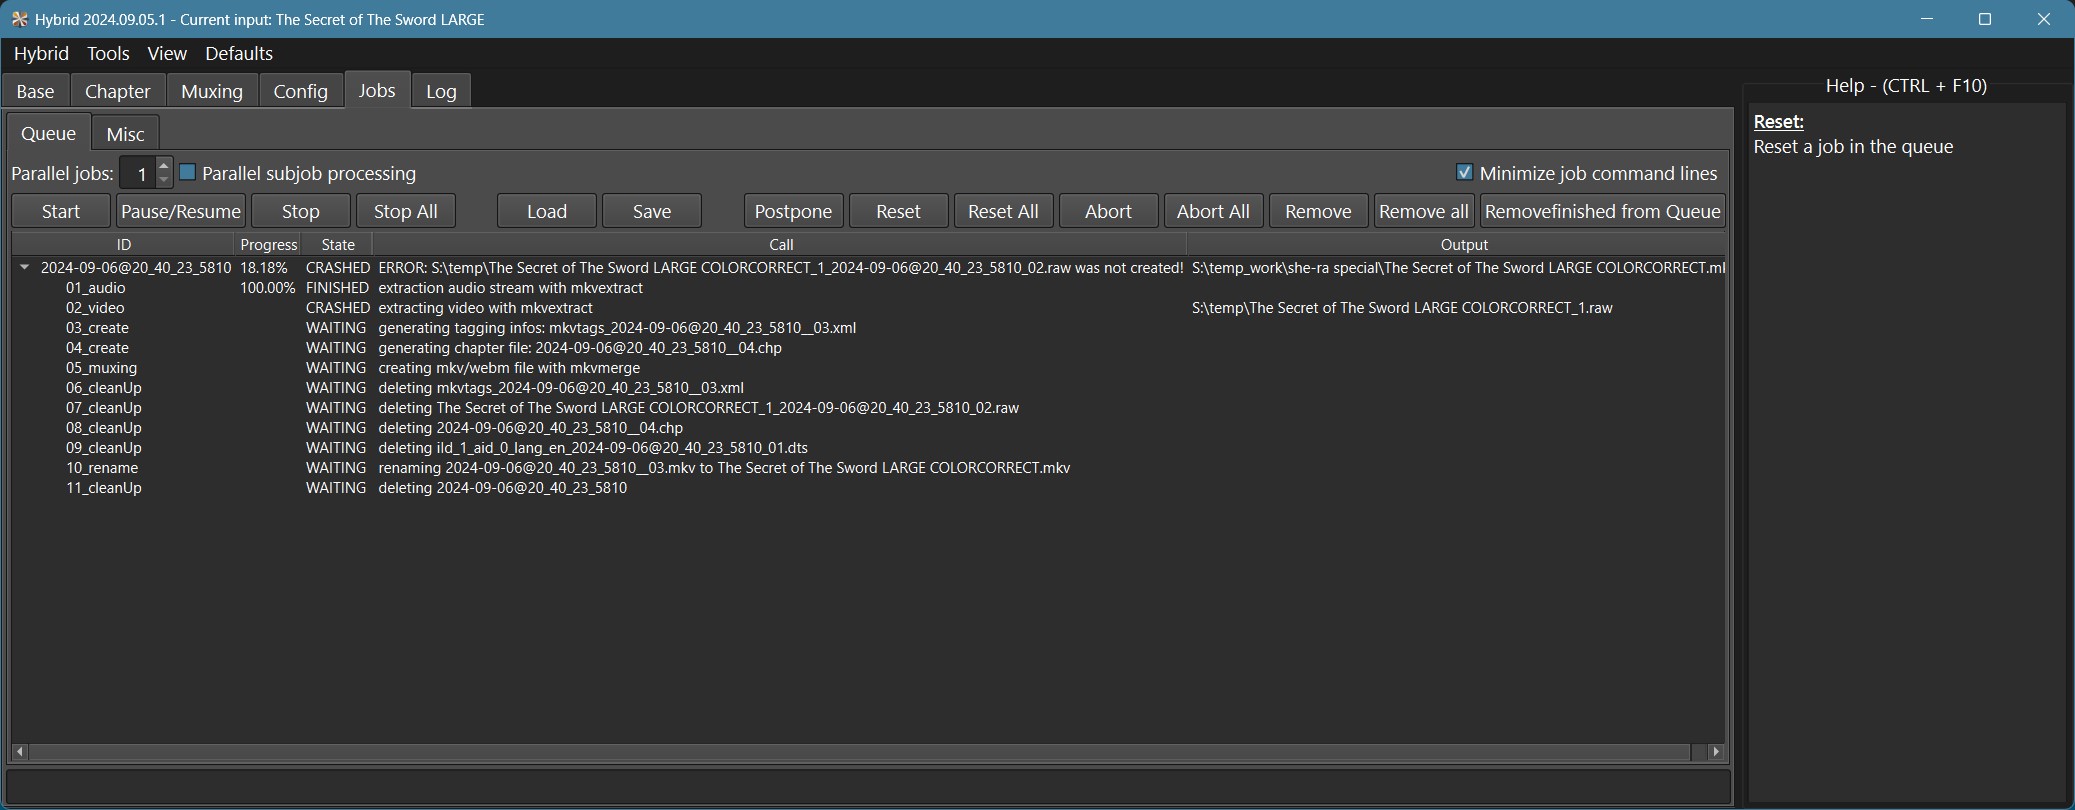2075x810 pixels.
Task: Uncheck Minimize job command lines
Action: (1464, 173)
